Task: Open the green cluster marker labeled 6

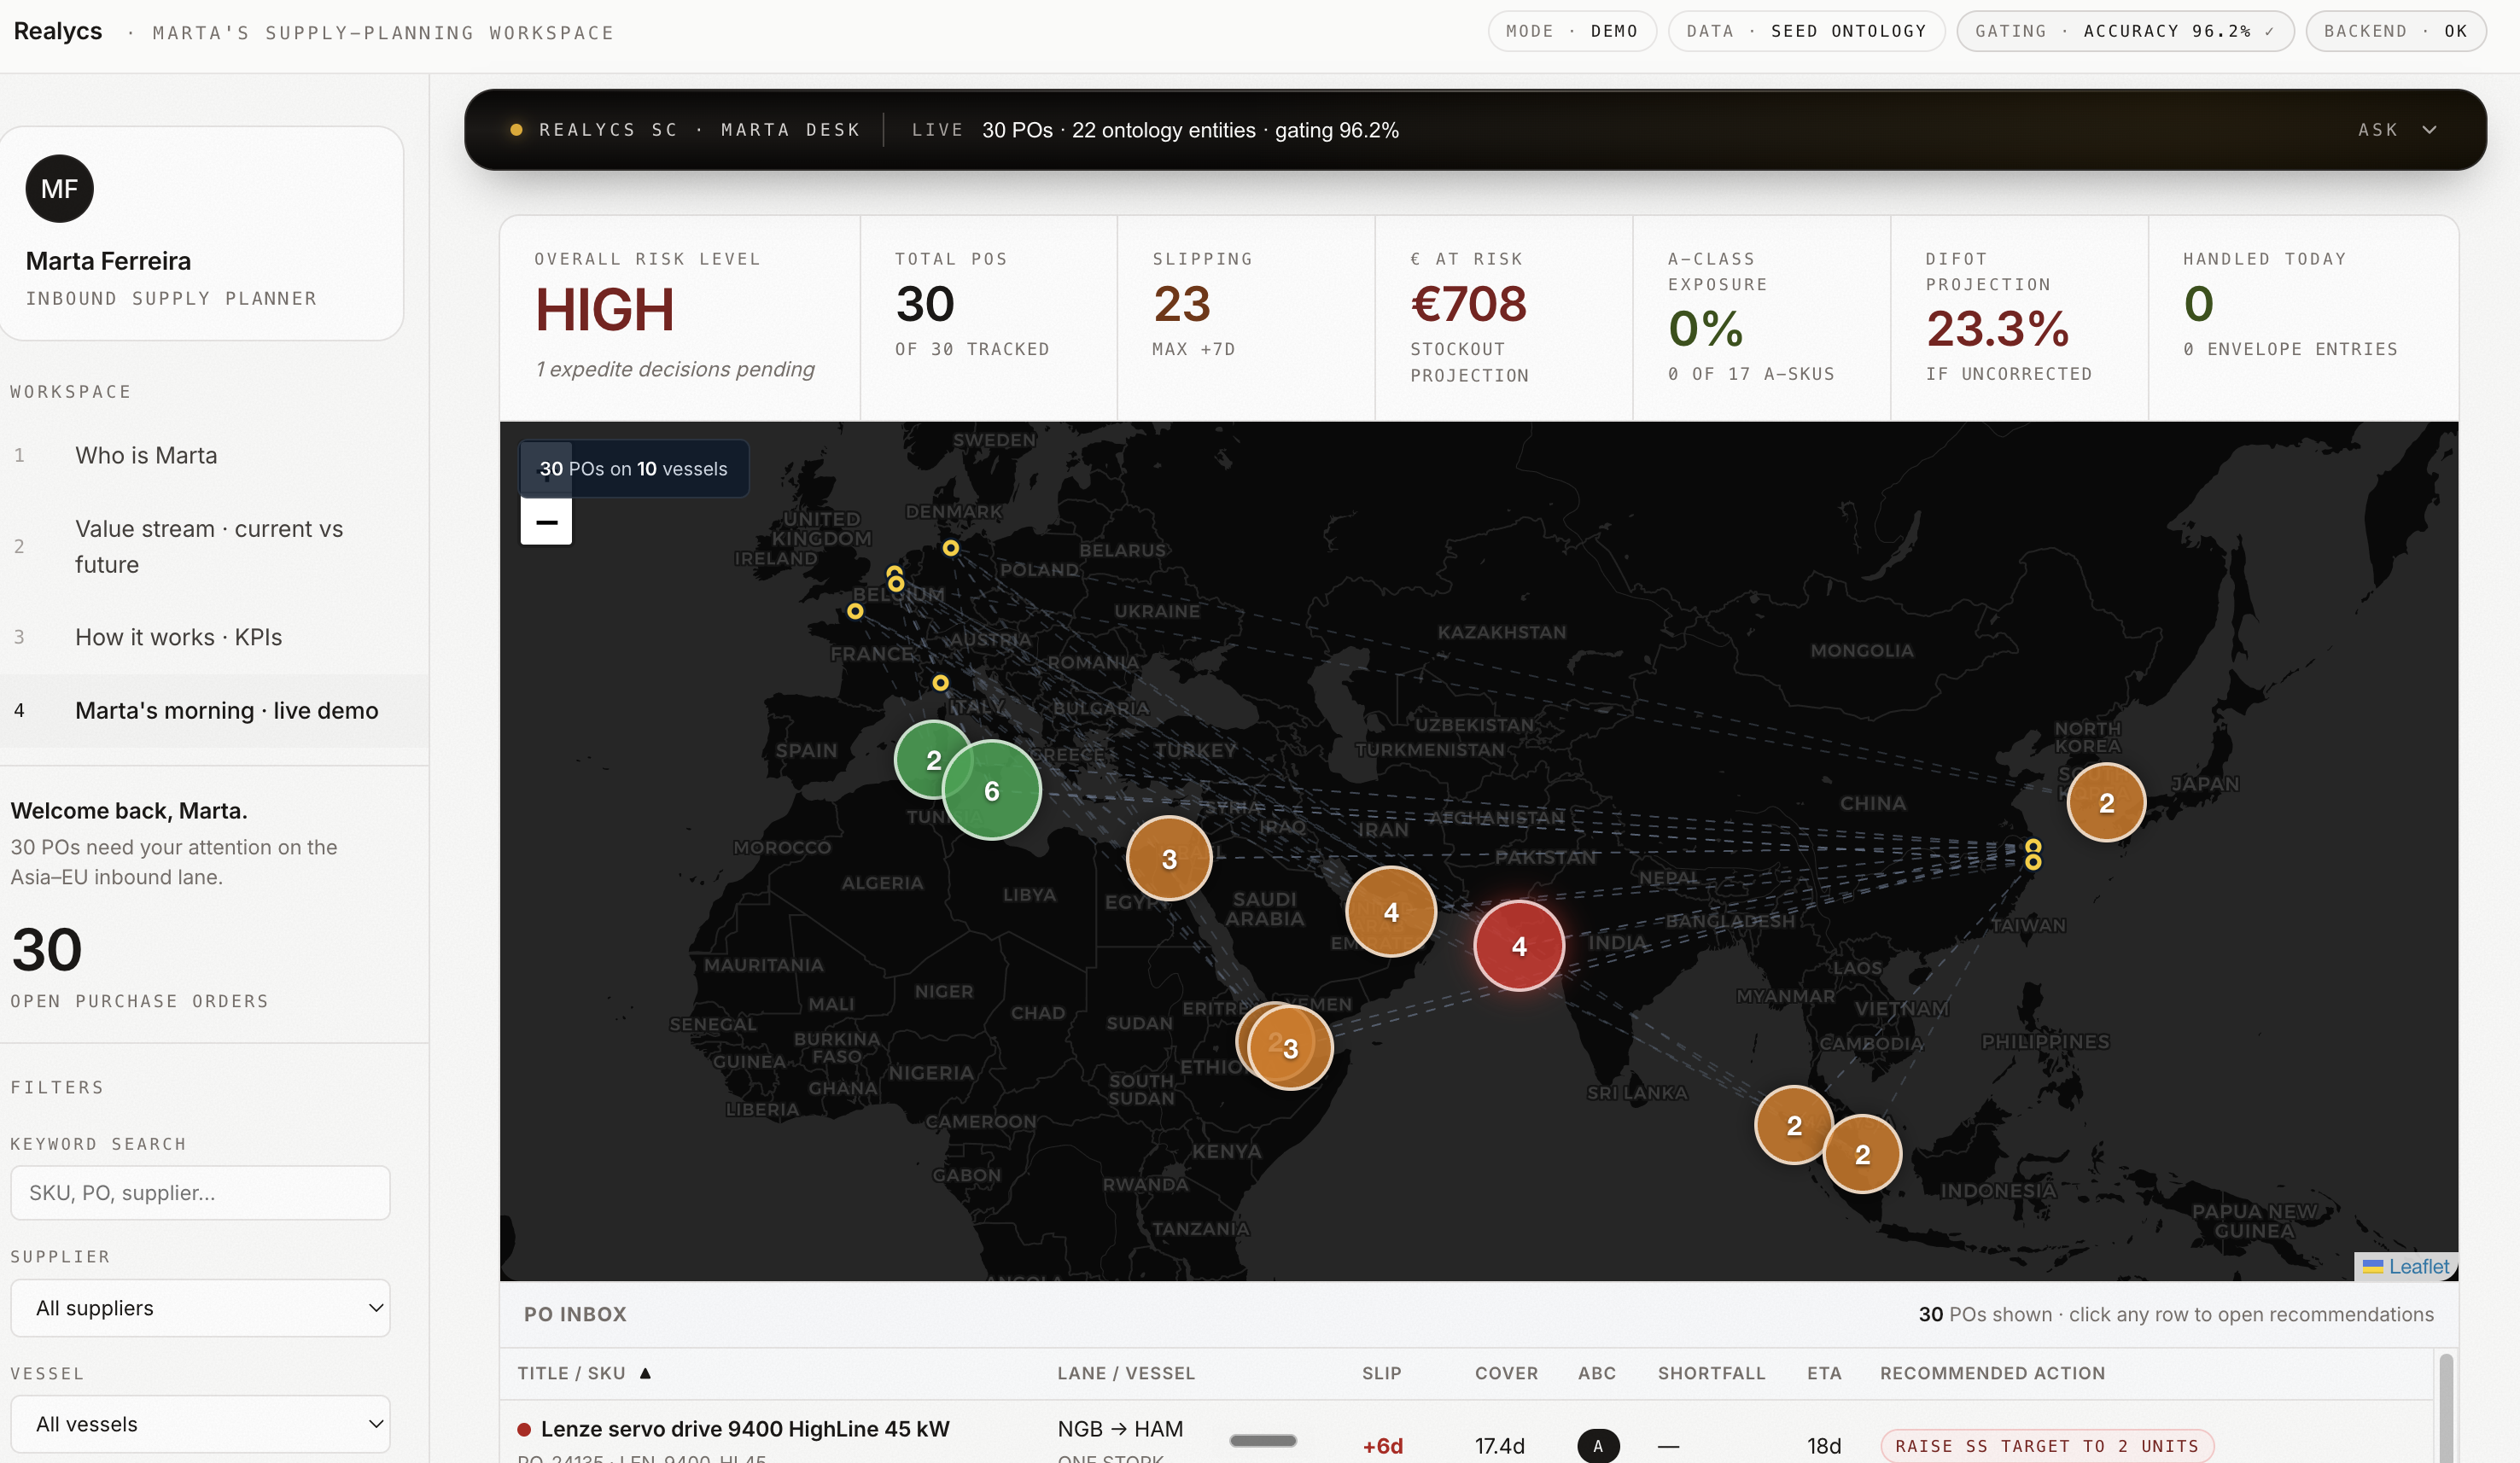Action: tap(991, 791)
